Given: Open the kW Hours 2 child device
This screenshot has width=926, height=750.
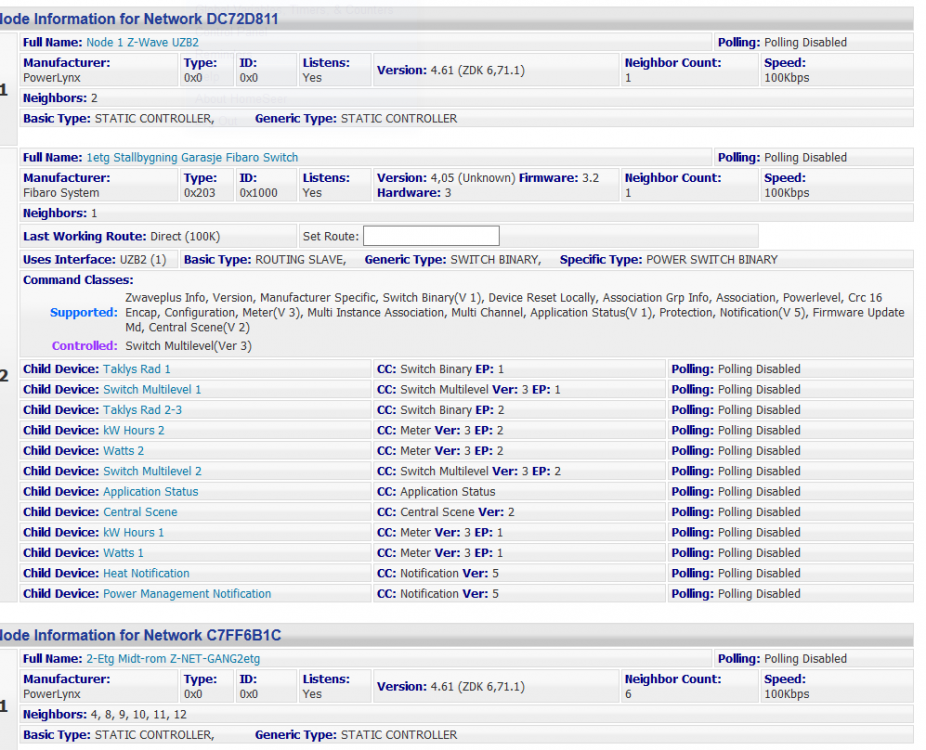Looking at the screenshot, I should pyautogui.click(x=134, y=430).
